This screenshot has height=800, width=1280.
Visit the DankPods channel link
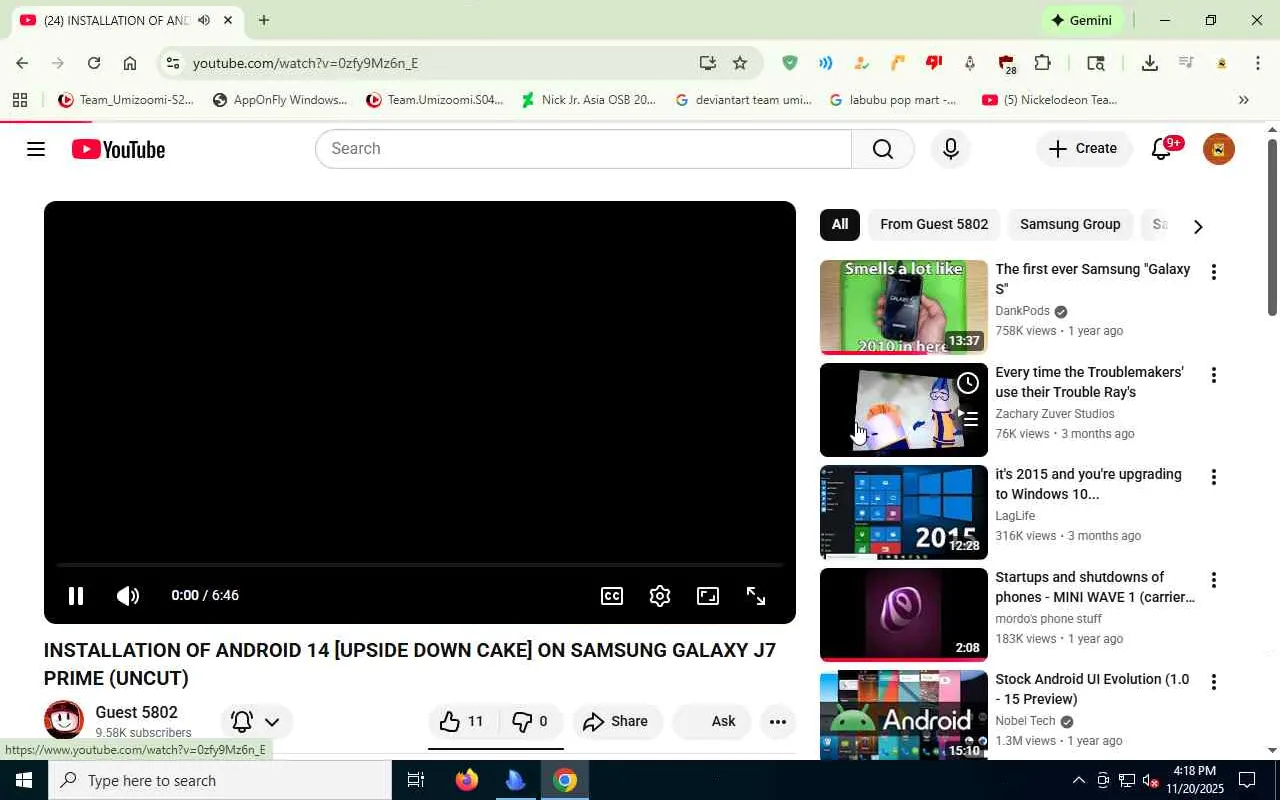1022,311
